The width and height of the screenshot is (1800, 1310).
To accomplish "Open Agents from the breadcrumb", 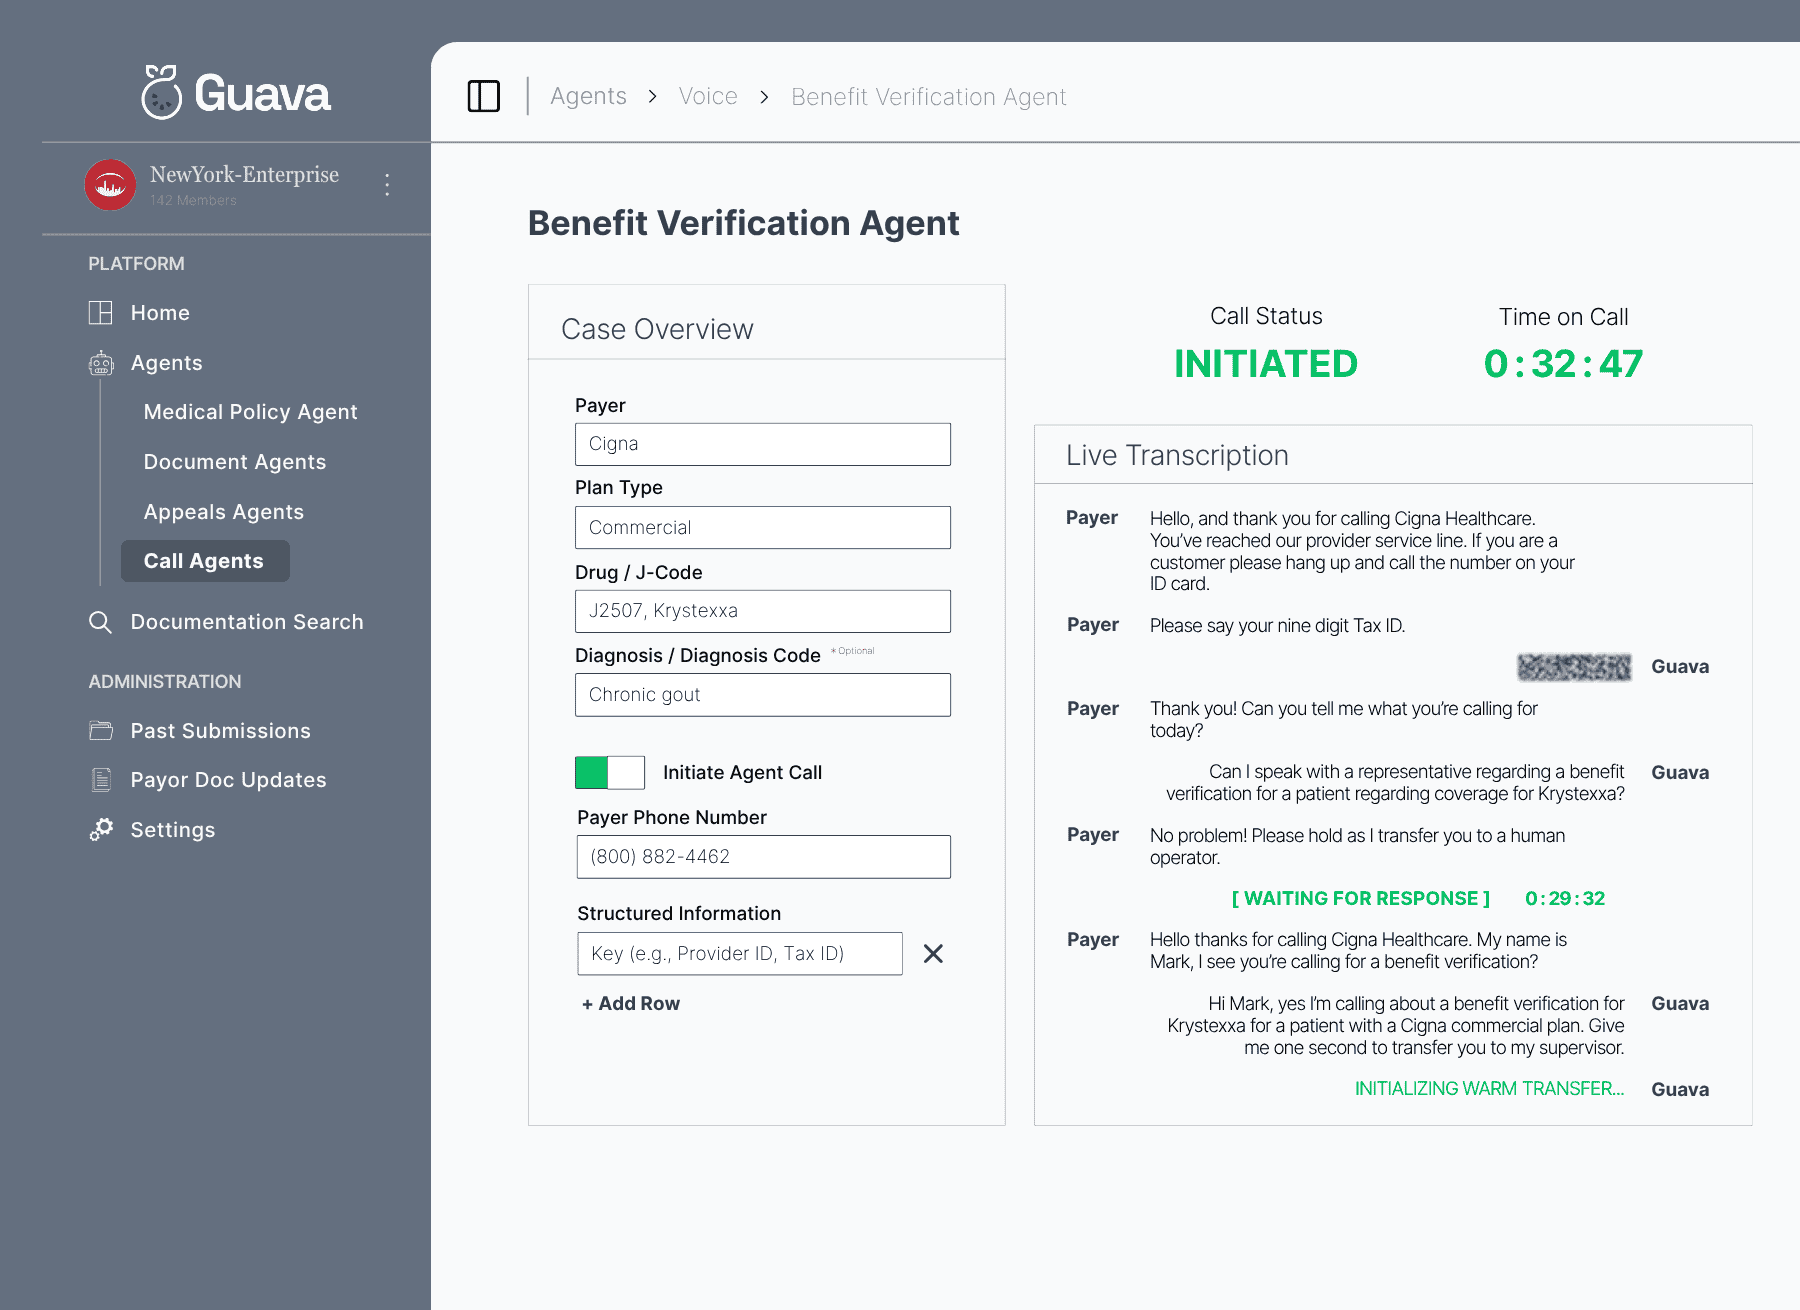I will (588, 96).
